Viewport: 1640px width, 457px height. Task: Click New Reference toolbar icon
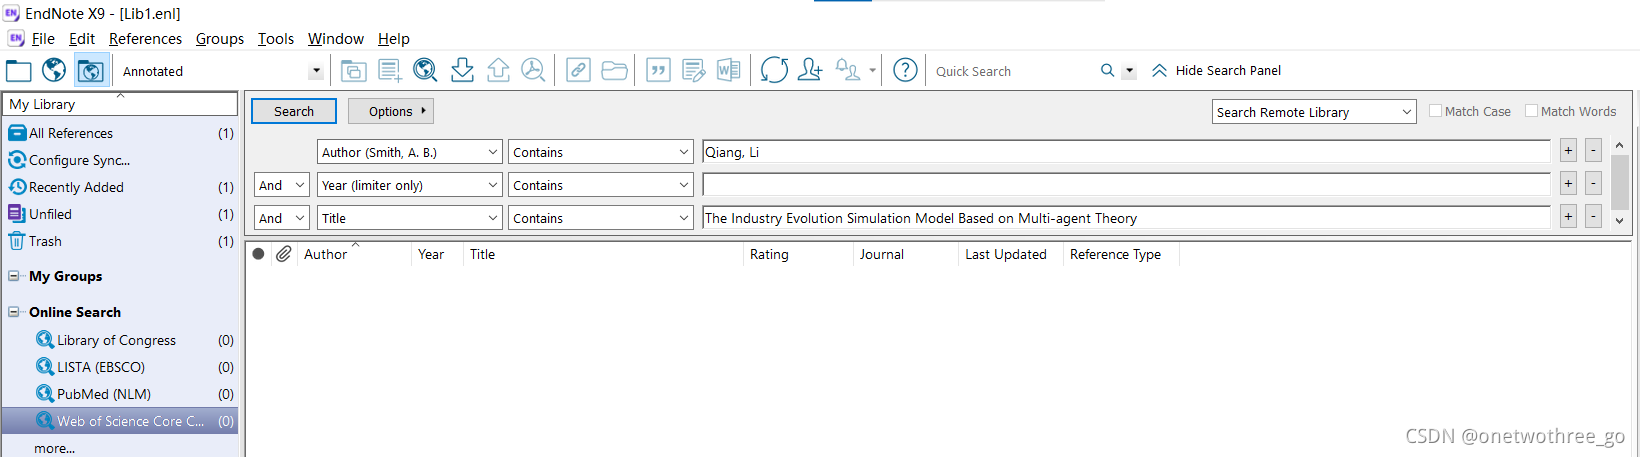(390, 70)
